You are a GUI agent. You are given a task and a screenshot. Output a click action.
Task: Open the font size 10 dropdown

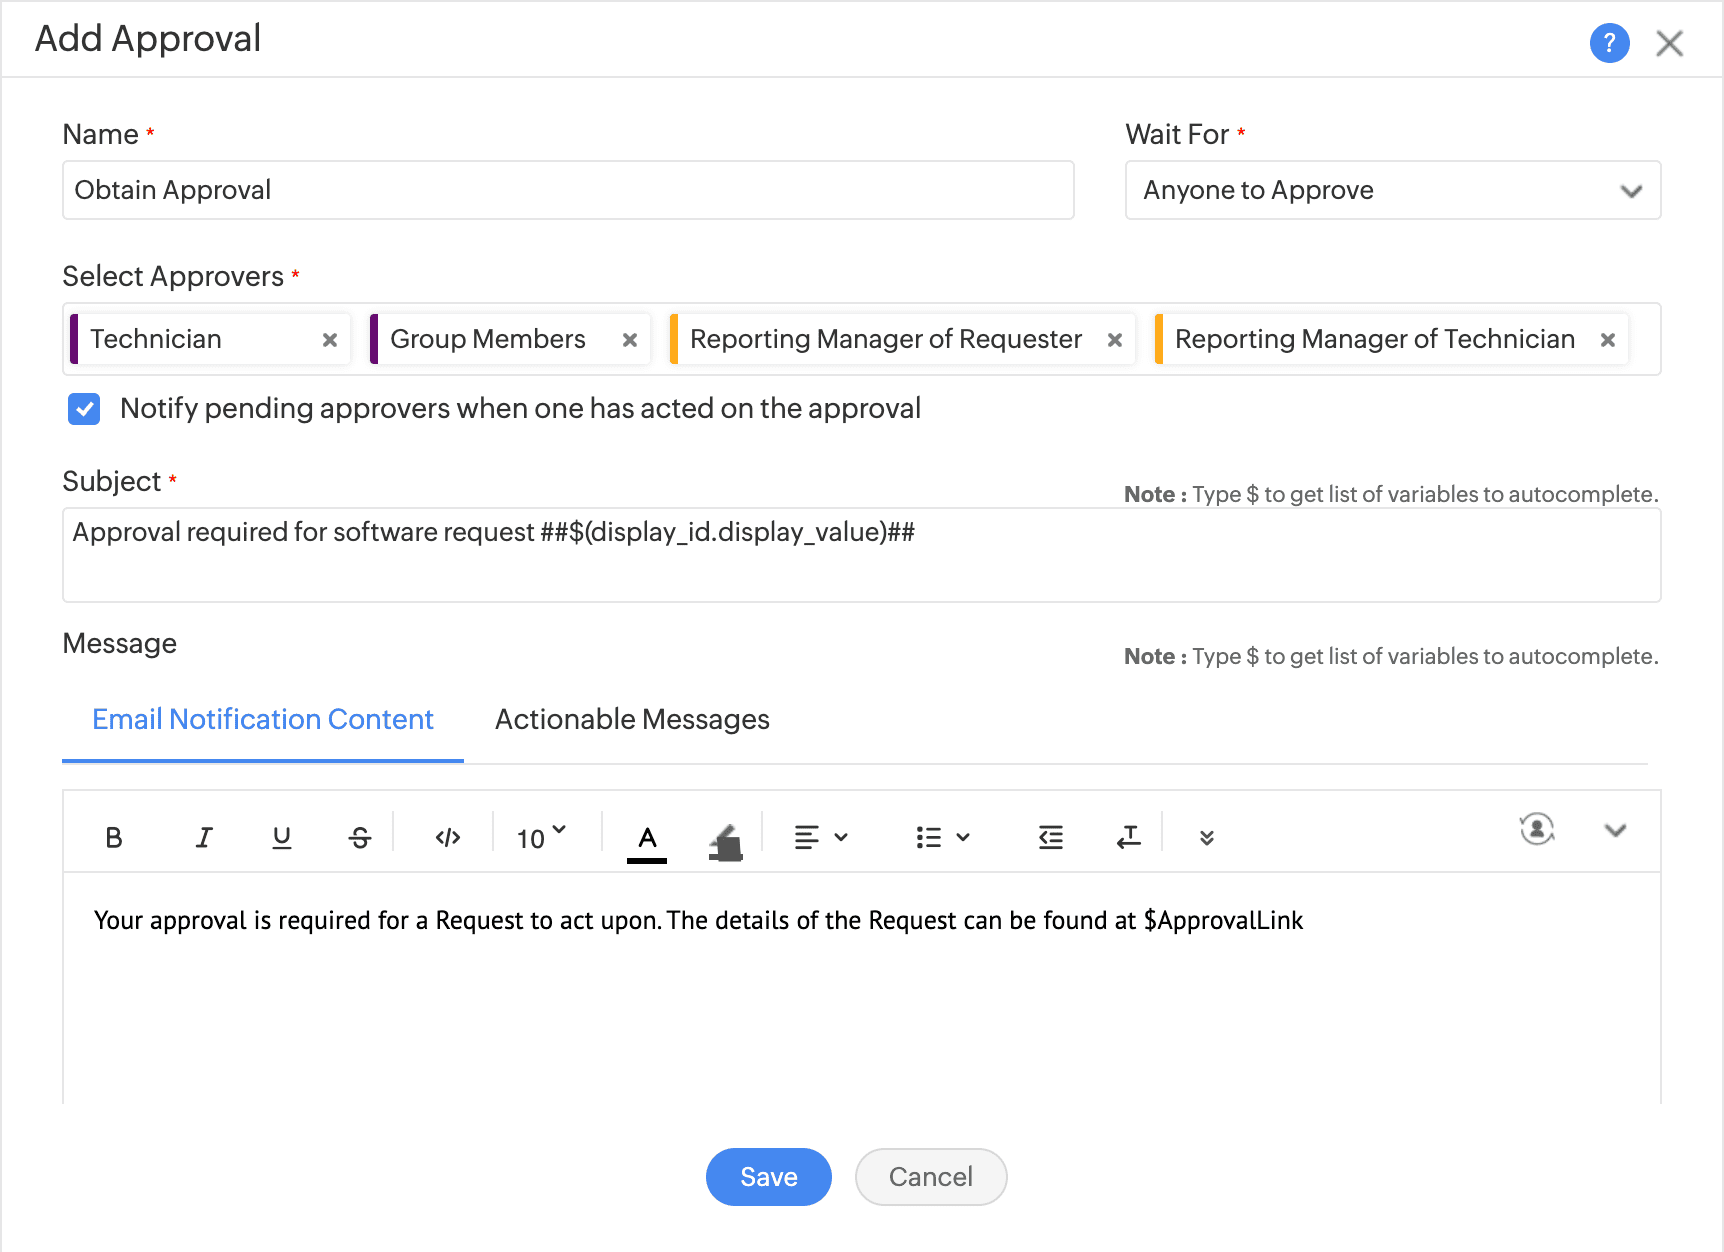(541, 837)
